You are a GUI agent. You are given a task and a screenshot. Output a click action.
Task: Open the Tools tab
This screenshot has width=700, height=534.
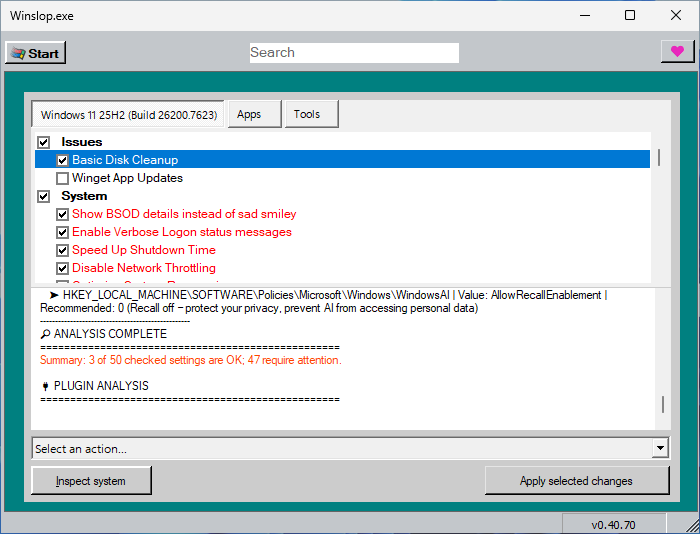tap(307, 114)
